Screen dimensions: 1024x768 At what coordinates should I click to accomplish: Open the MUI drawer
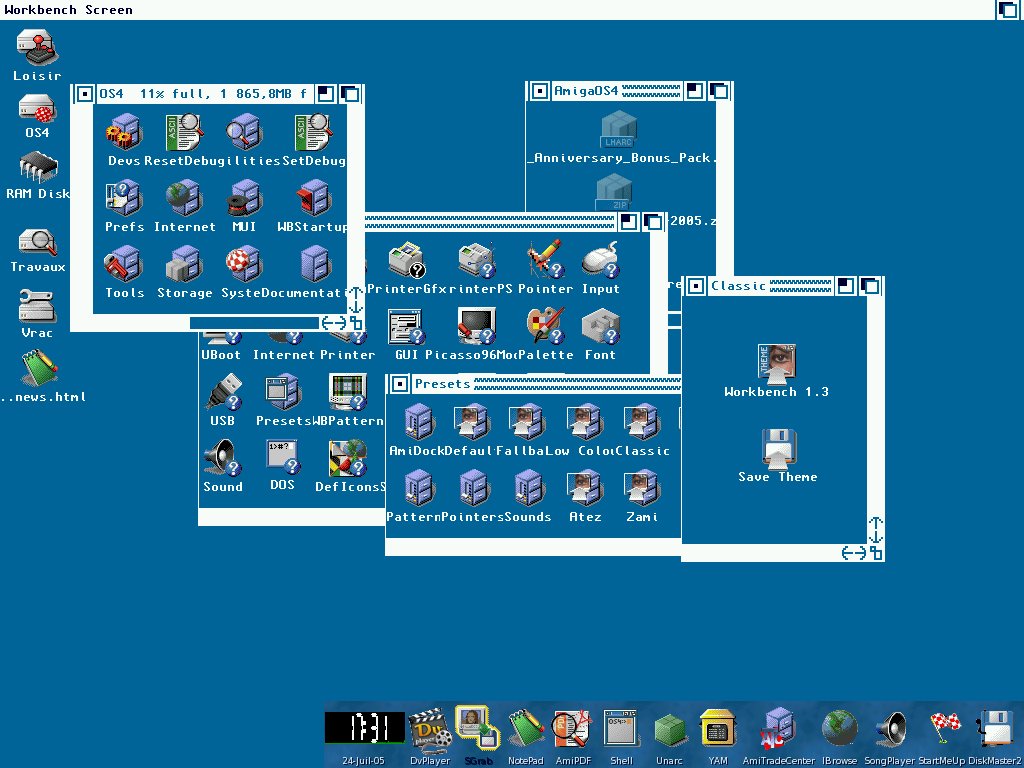[x=244, y=198]
